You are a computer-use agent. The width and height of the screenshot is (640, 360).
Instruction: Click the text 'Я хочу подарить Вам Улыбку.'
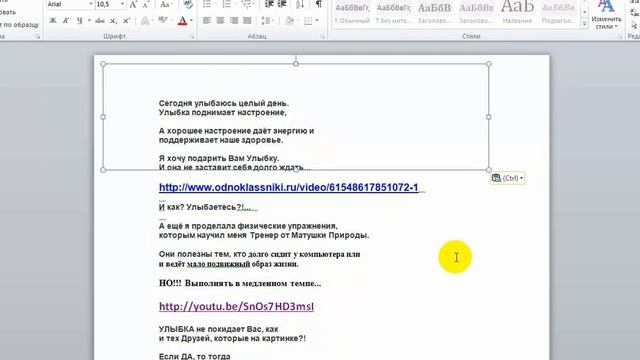(x=219, y=158)
